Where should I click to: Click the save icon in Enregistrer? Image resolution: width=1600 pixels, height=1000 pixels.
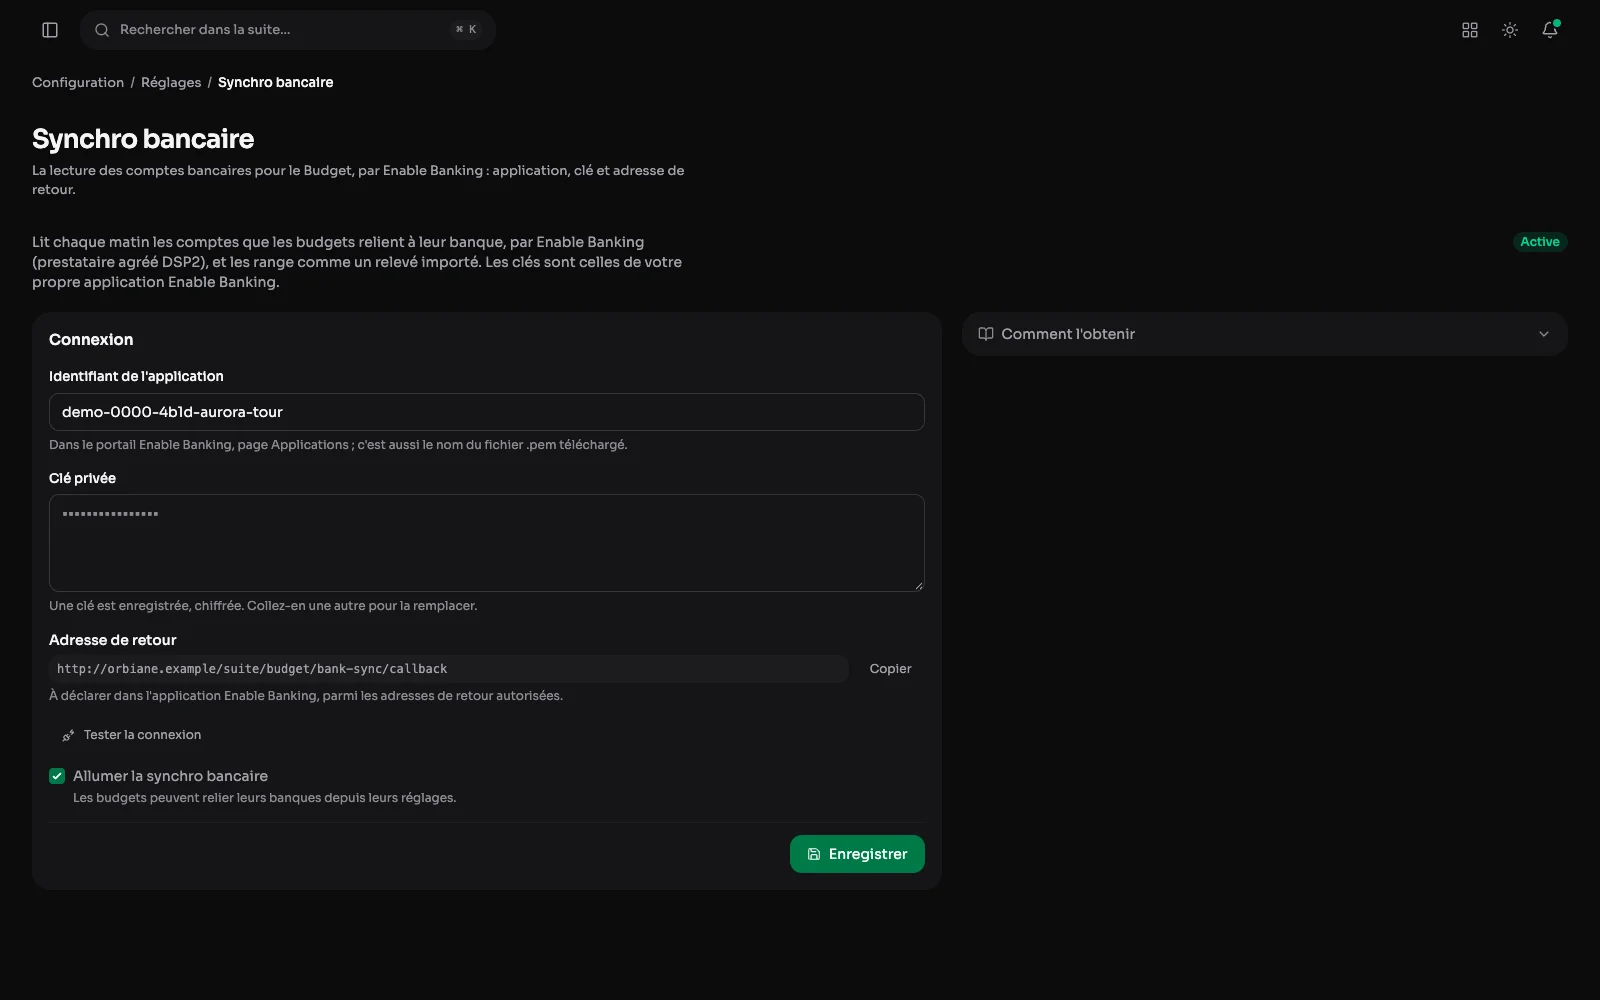814,854
